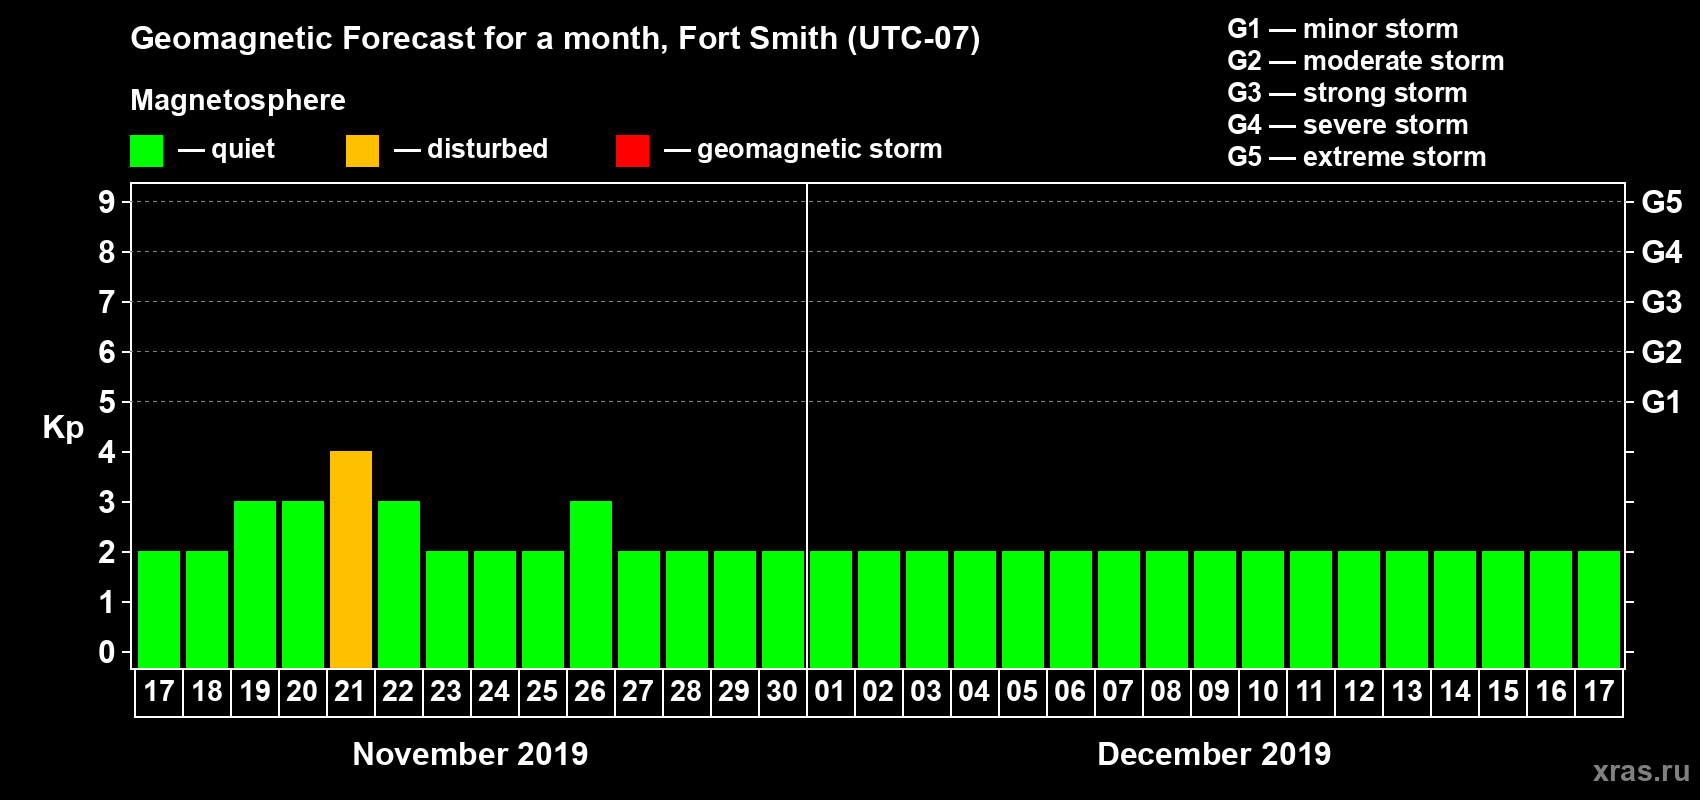
Task: Select the green bar for December 17
Action: pos(1599,609)
